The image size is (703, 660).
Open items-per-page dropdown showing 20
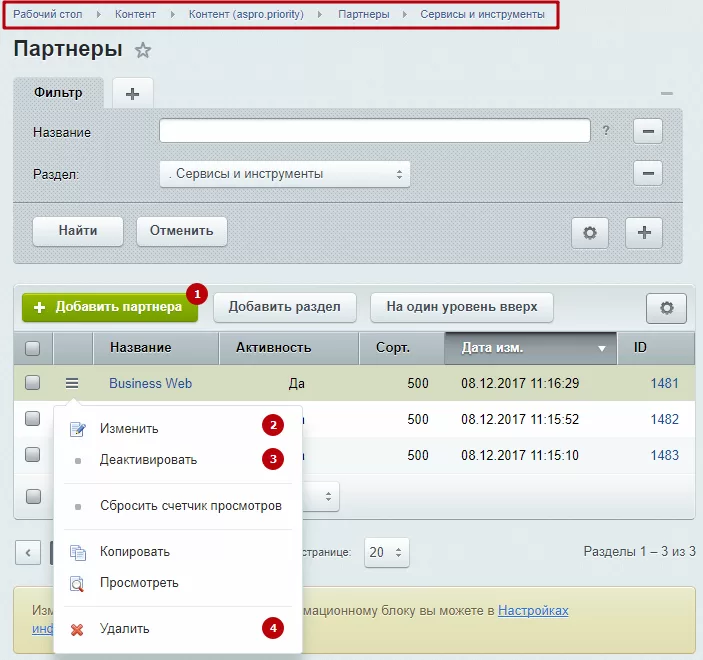386,552
